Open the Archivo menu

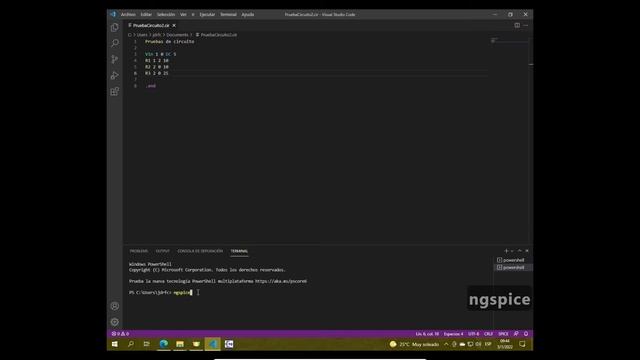(x=128, y=14)
